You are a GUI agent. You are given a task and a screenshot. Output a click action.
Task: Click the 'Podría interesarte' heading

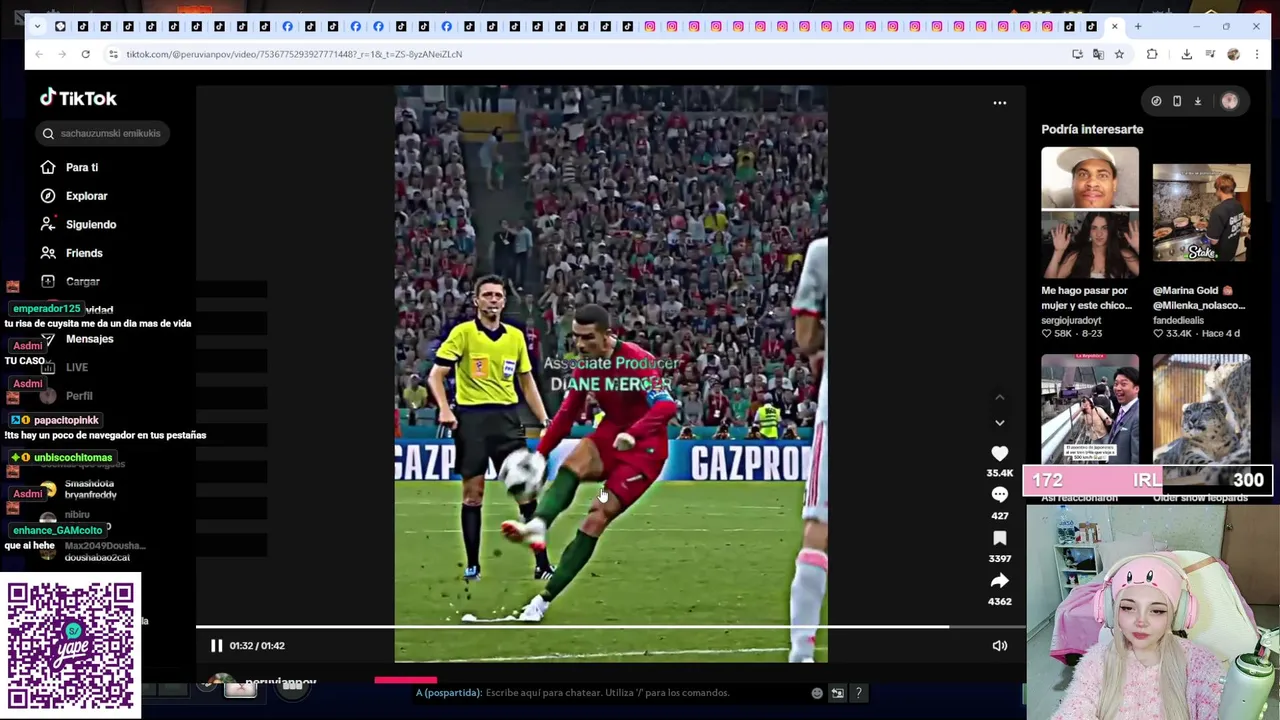click(1092, 129)
